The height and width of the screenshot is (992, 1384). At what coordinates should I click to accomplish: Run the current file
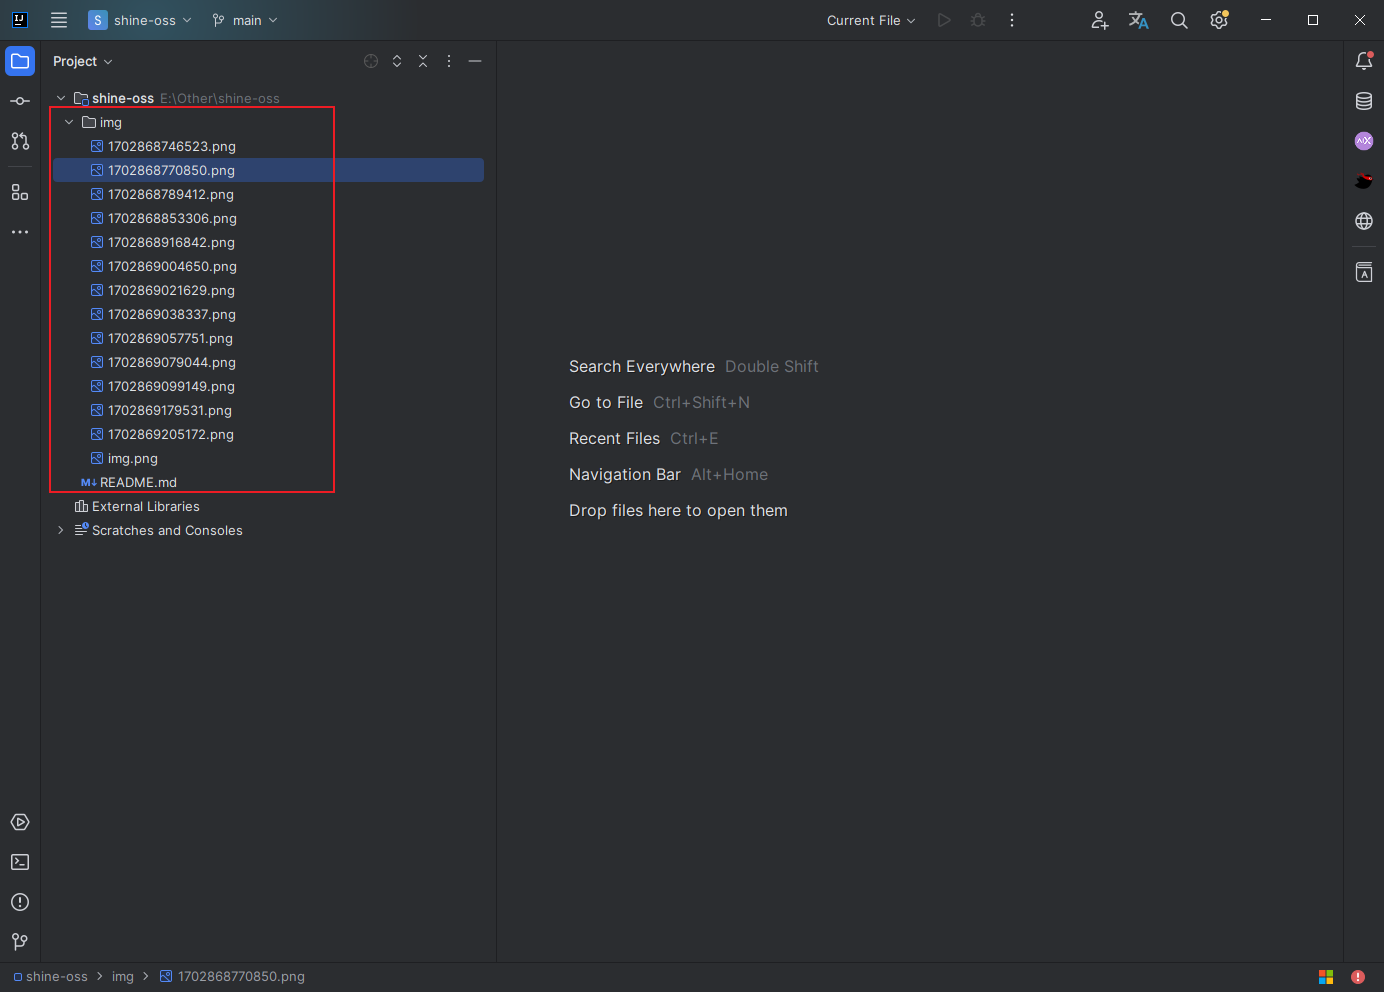[x=944, y=20]
